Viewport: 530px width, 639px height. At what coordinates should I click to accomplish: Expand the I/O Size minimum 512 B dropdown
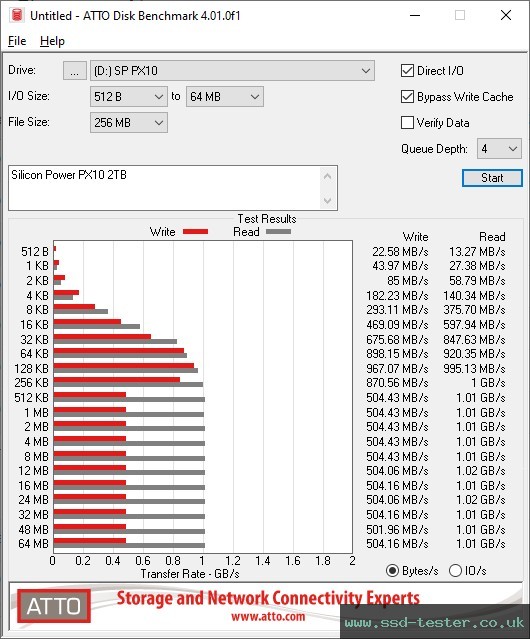pyautogui.click(x=129, y=97)
